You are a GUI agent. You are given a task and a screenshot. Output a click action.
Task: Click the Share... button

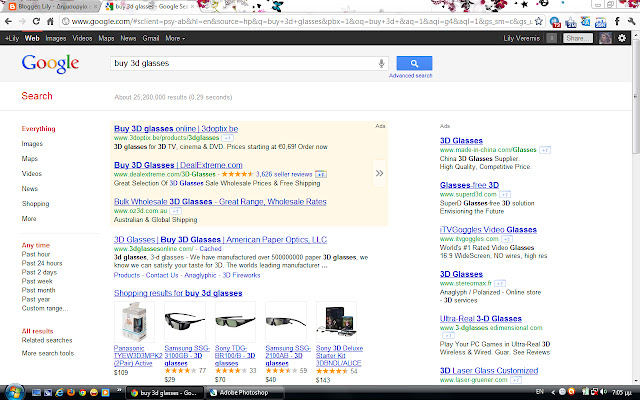click(x=578, y=38)
